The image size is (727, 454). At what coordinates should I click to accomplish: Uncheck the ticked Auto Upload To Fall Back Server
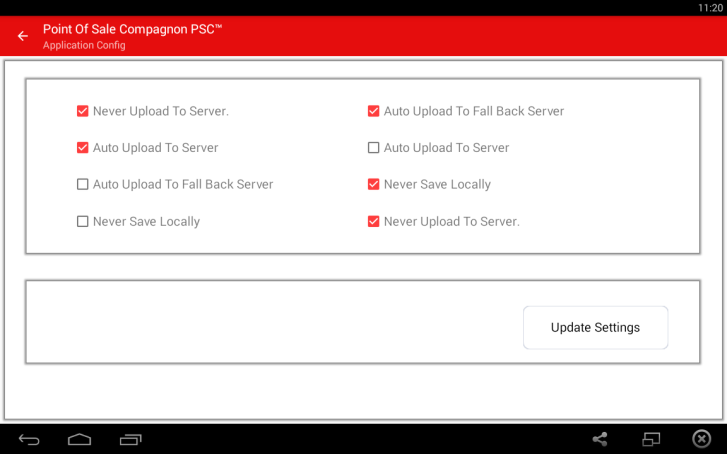pyautogui.click(x=374, y=111)
